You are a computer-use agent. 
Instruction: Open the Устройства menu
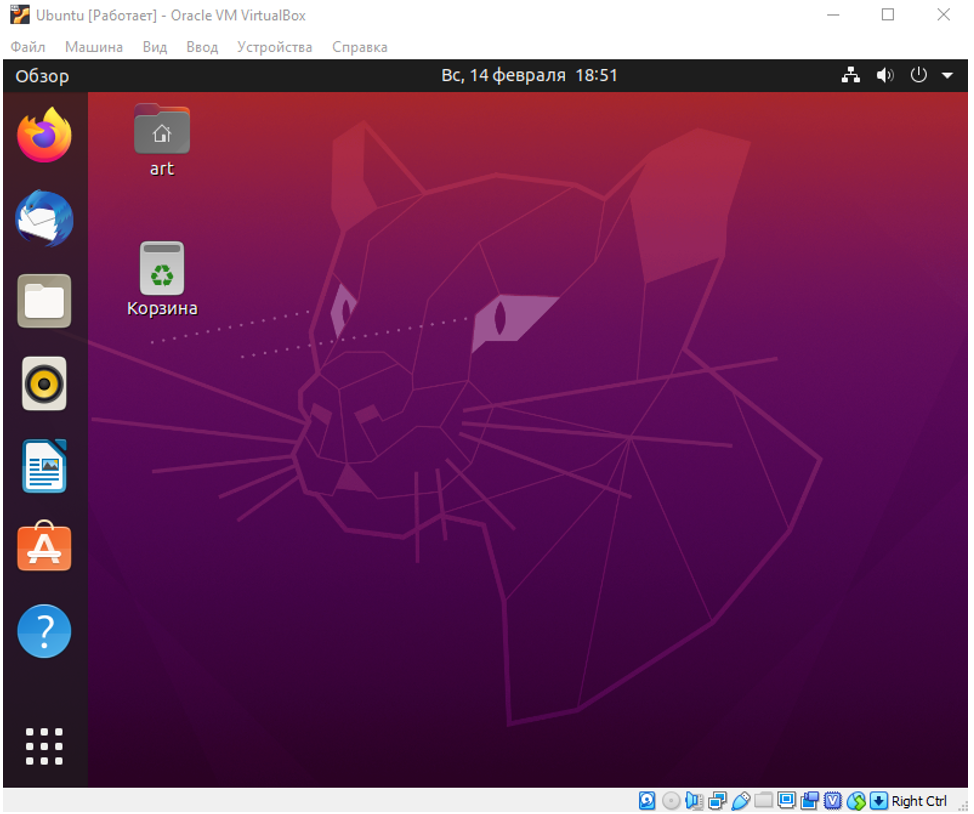tap(275, 47)
